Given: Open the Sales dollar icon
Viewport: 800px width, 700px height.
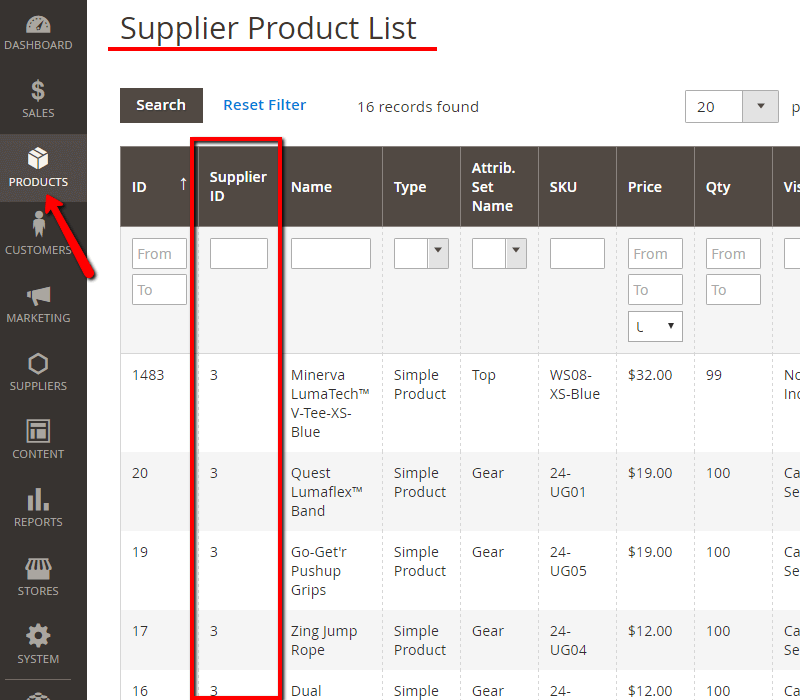Looking at the screenshot, I should click(x=38, y=91).
